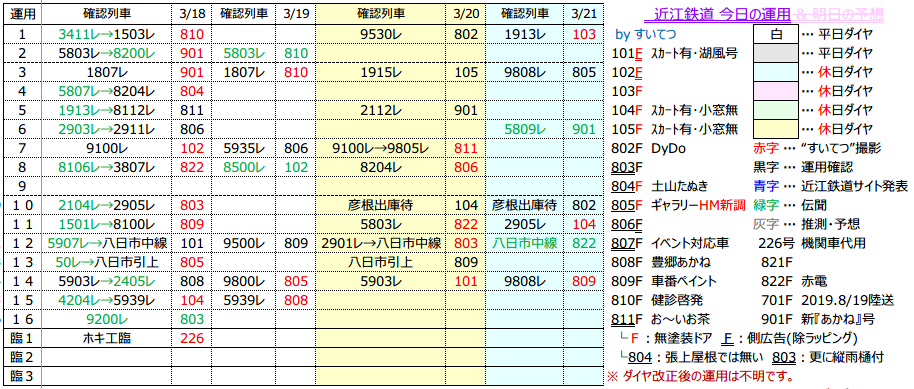Click legend entry 101F スカート有・湖風号

click(675, 54)
